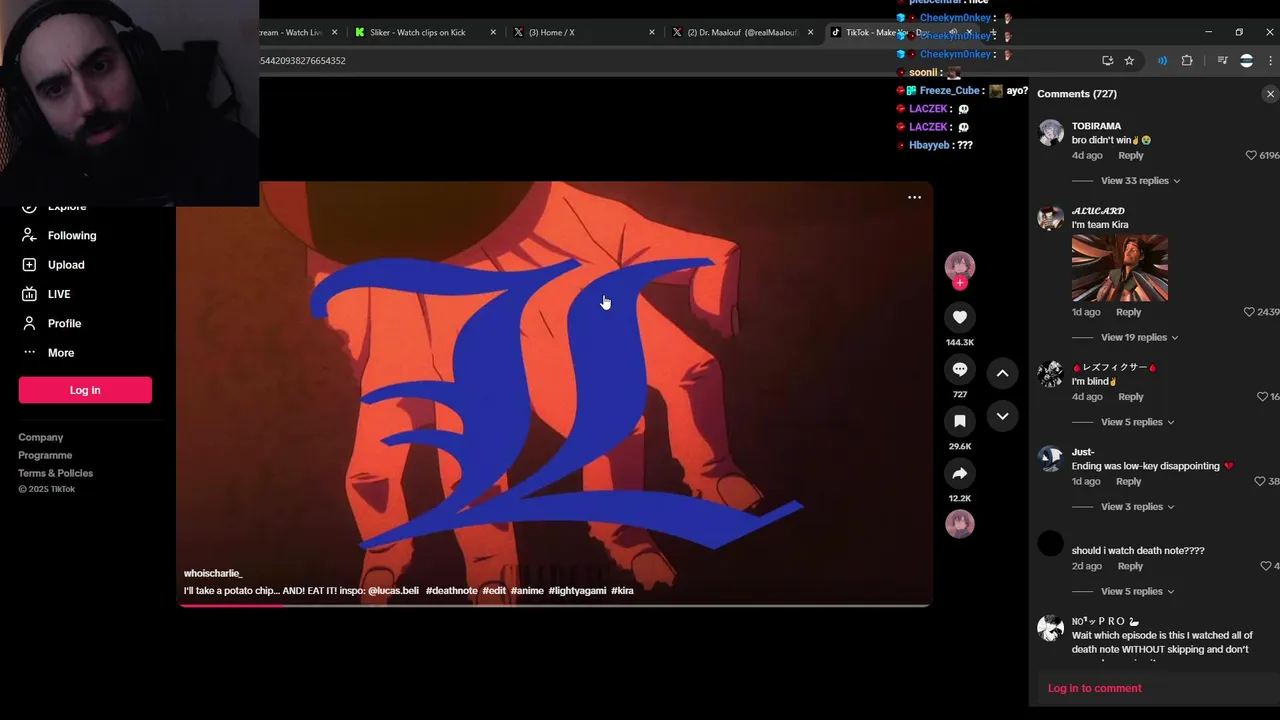The height and width of the screenshot is (720, 1280).
Task: Open the Programme footer link
Action: (x=45, y=455)
